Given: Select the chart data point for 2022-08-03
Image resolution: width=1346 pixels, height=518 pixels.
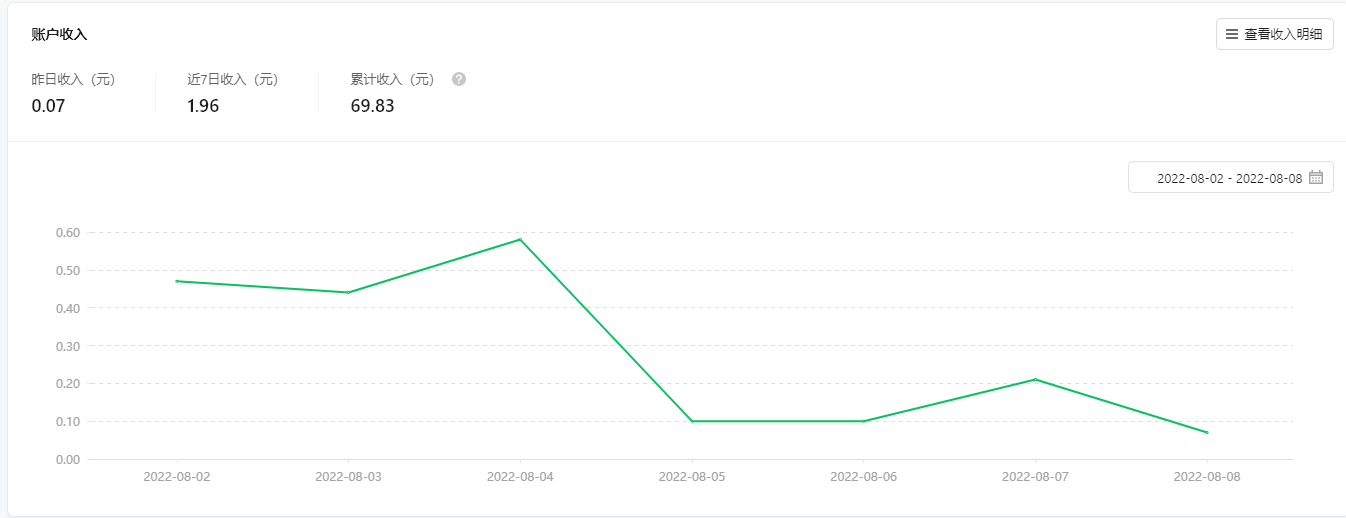Looking at the screenshot, I should 348,292.
